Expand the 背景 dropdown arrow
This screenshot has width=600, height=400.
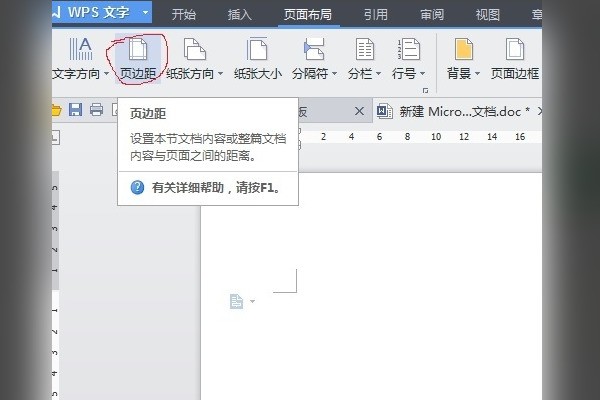point(477,73)
